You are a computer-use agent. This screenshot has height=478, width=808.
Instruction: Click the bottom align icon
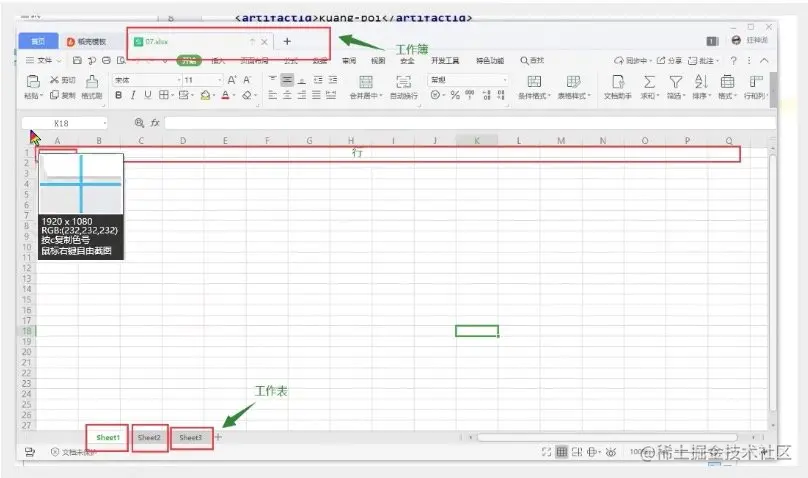(x=302, y=80)
